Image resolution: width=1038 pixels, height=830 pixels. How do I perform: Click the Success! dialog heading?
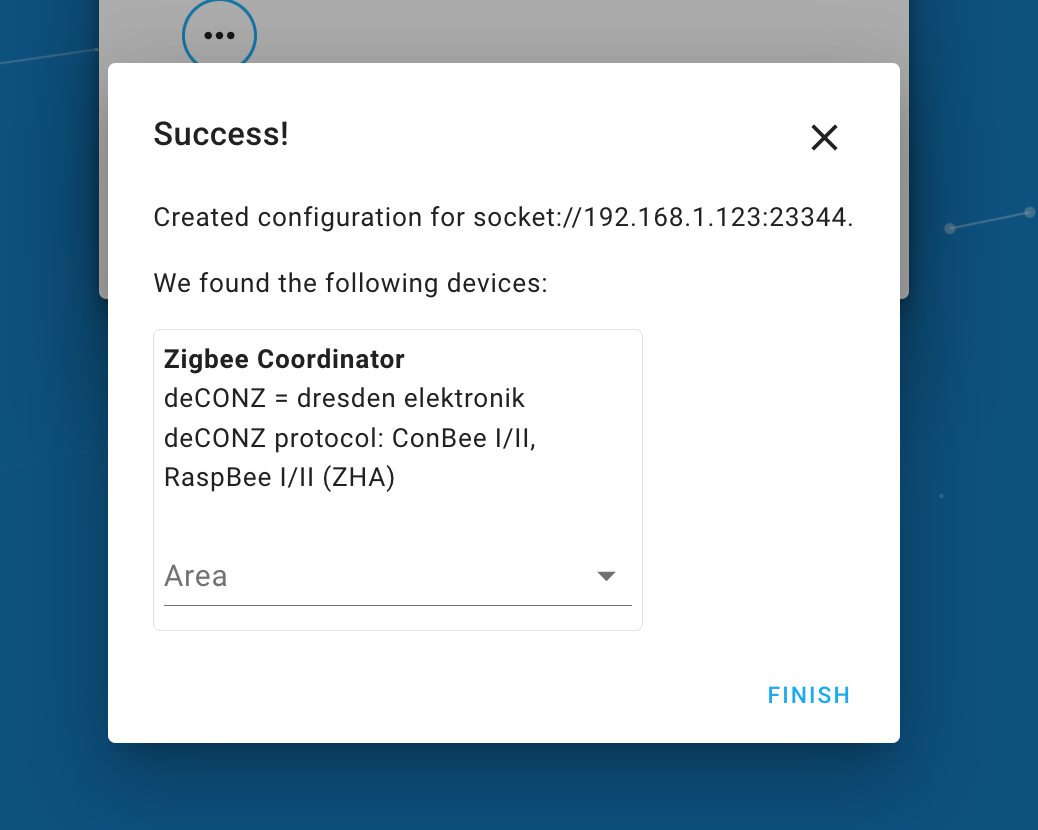click(221, 134)
